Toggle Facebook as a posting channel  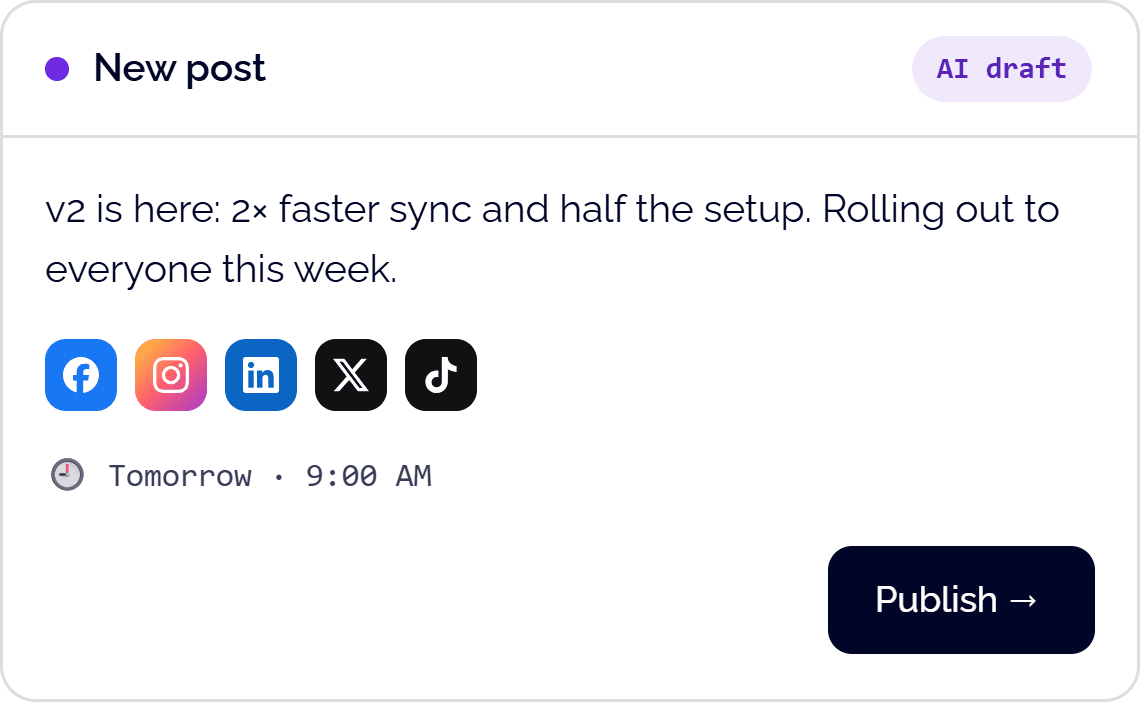81,375
